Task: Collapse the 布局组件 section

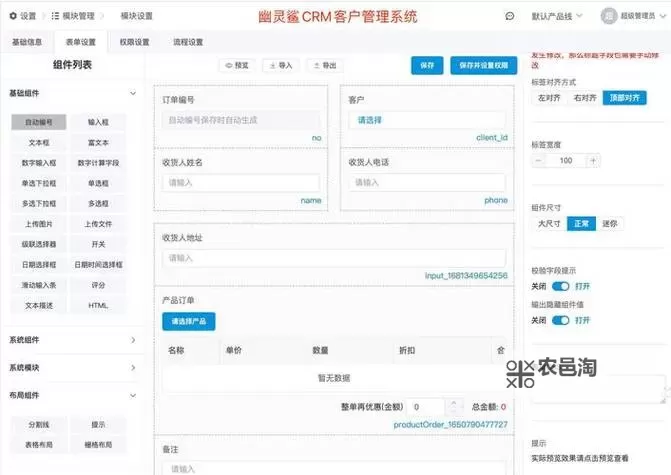Action: click(x=133, y=395)
